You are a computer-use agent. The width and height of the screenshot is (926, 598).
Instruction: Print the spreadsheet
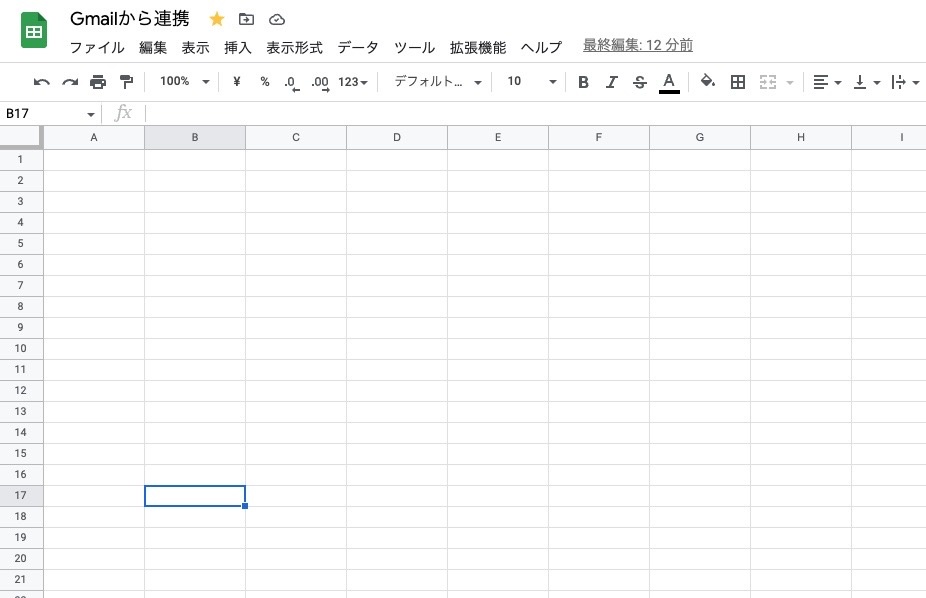98,82
